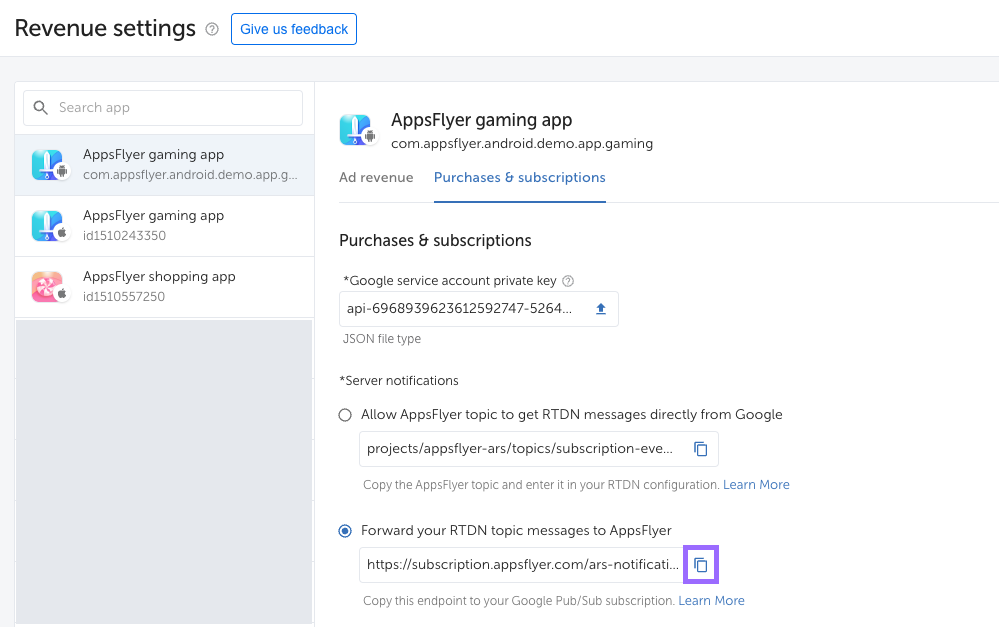Click the help icon beside Revenue settings
Screen dimensions: 999x627
[212, 29]
